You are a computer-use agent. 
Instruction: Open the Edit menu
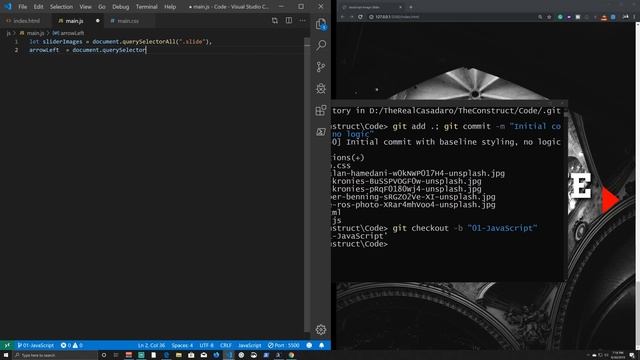coord(38,7)
